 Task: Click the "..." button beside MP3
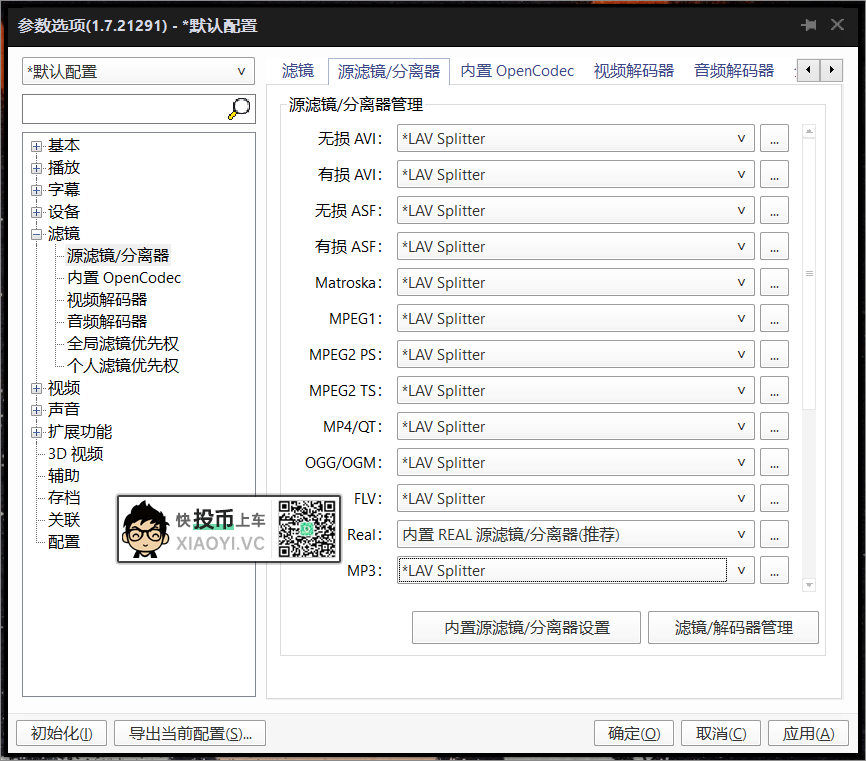[x=774, y=570]
